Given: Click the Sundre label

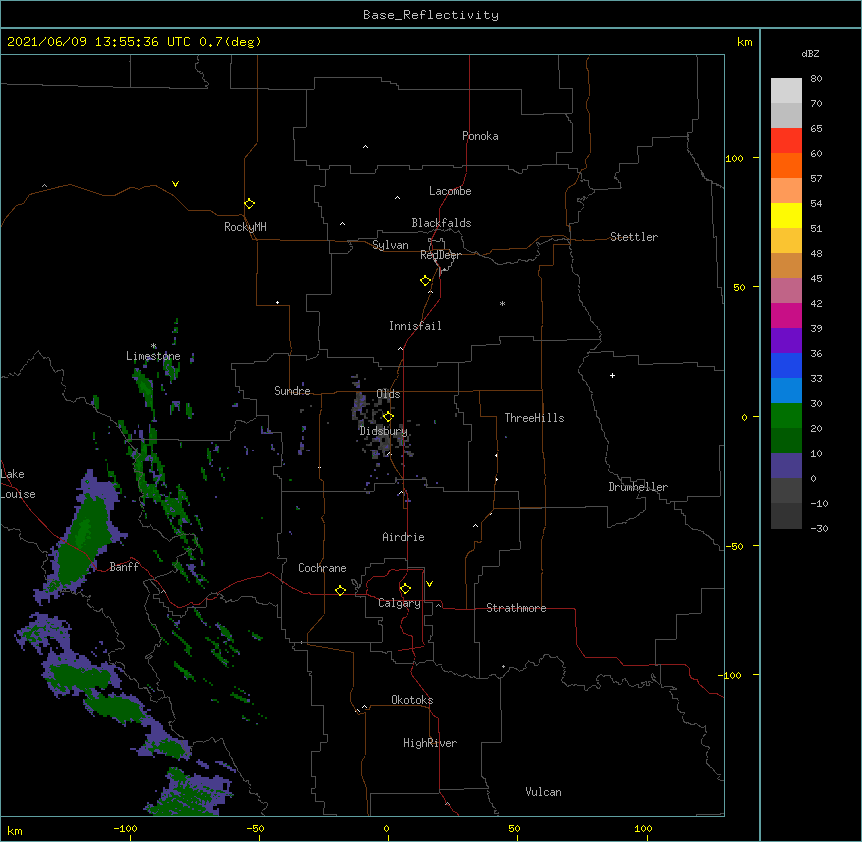Looking at the screenshot, I should [x=292, y=391].
